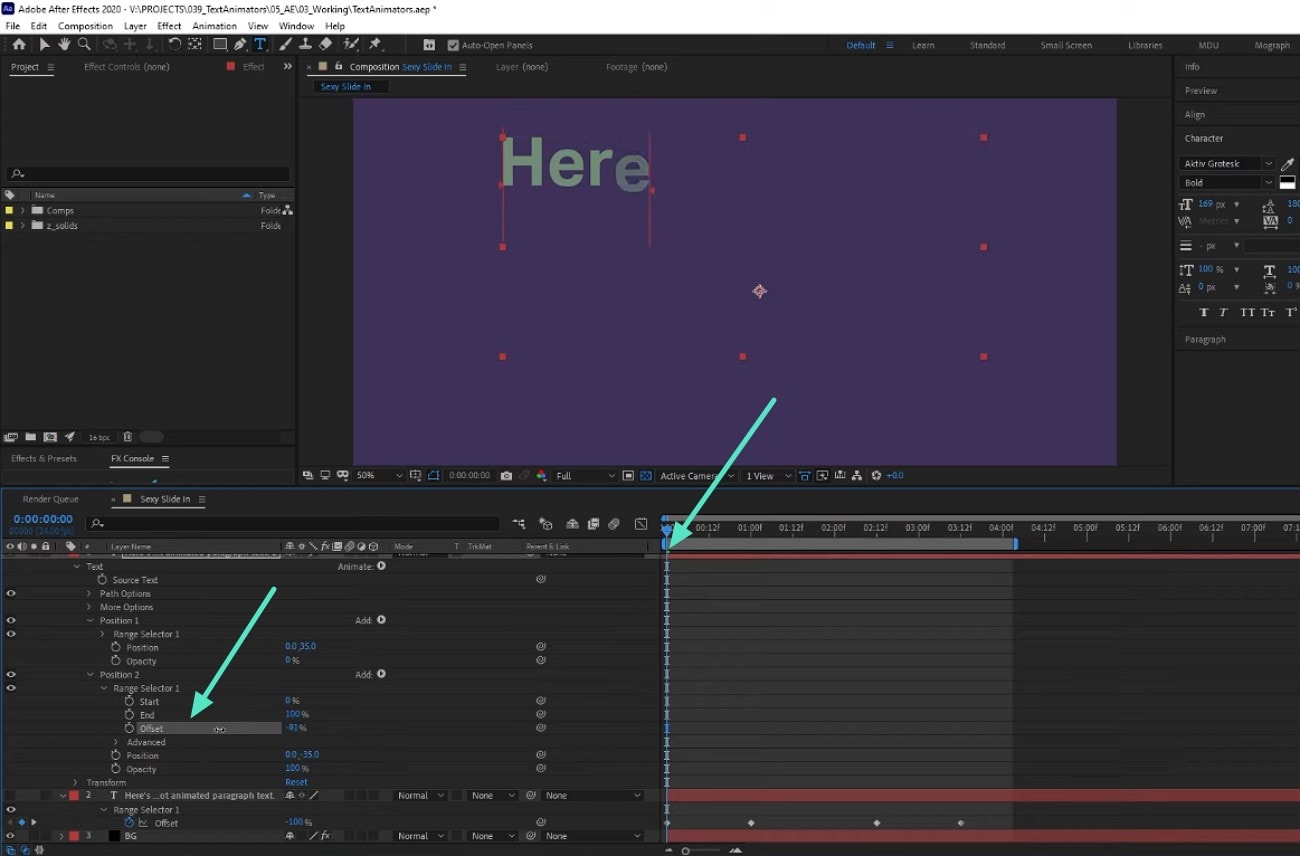Screen dimensions: 1300x856
Task: Open the Libraries workspace
Action: coord(1145,45)
